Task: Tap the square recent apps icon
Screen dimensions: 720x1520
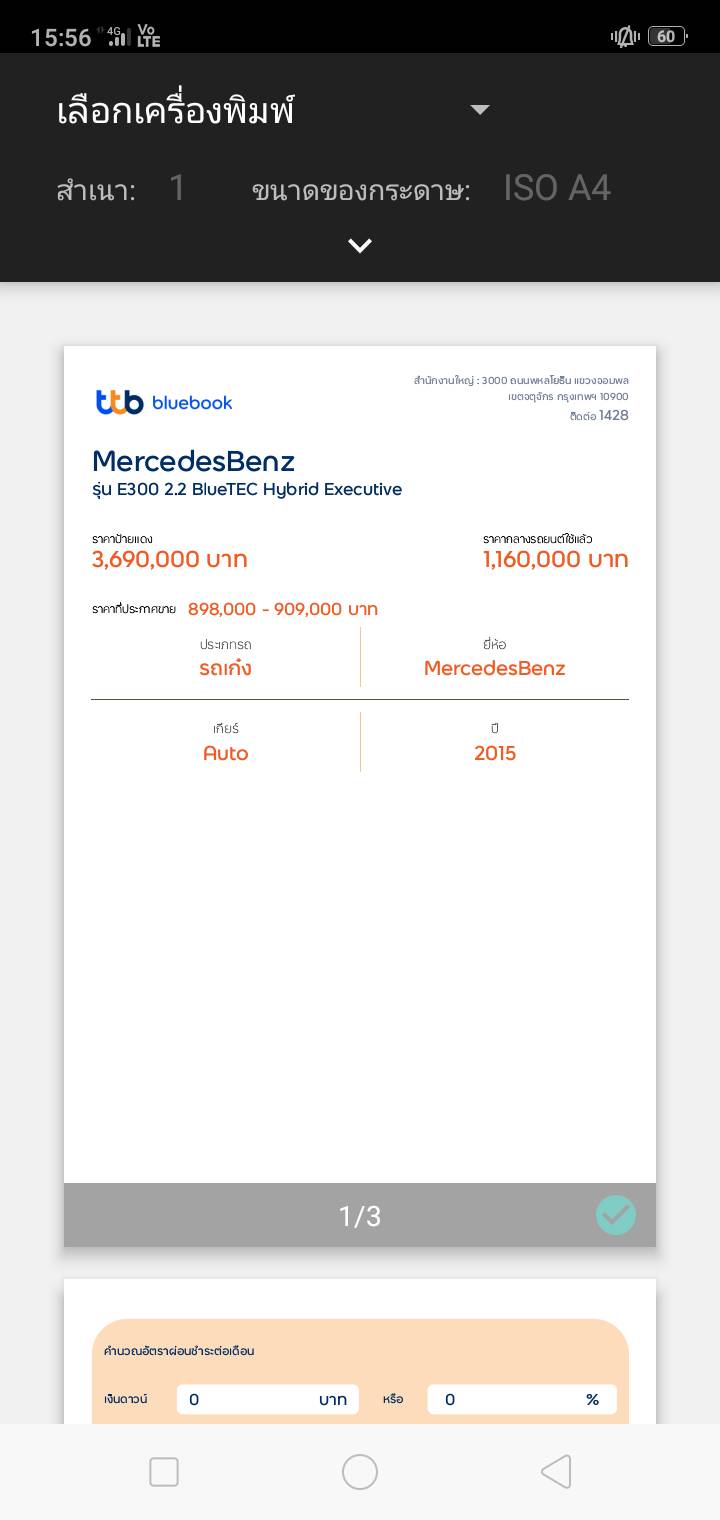Action: [164, 1472]
